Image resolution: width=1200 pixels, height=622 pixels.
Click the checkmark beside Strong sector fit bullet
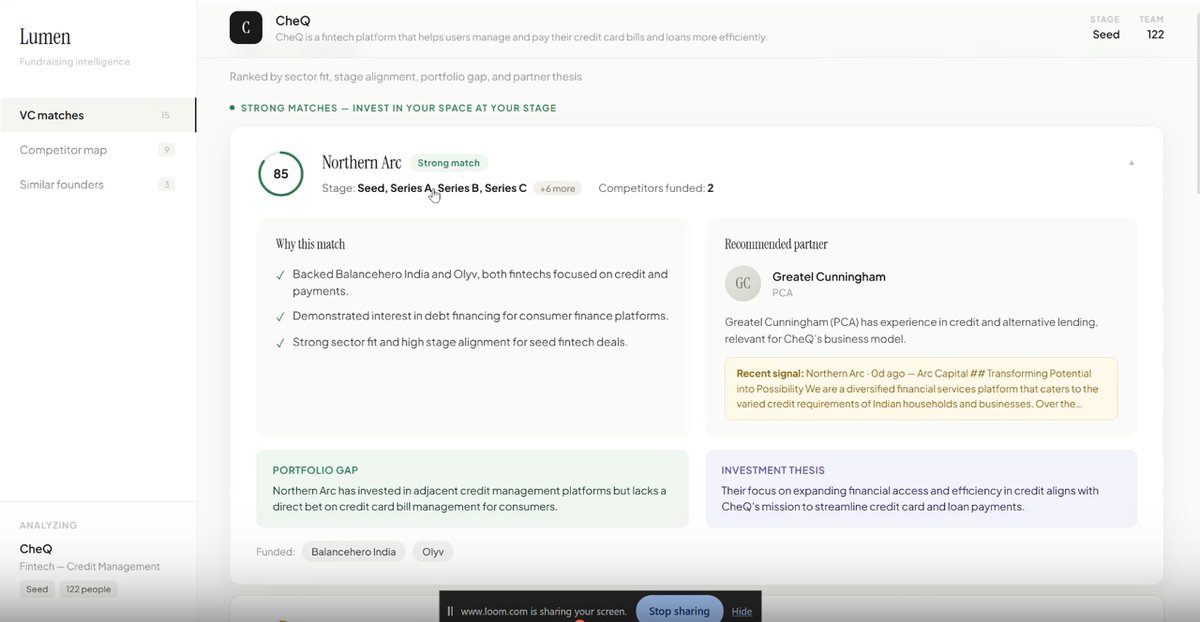(281, 343)
